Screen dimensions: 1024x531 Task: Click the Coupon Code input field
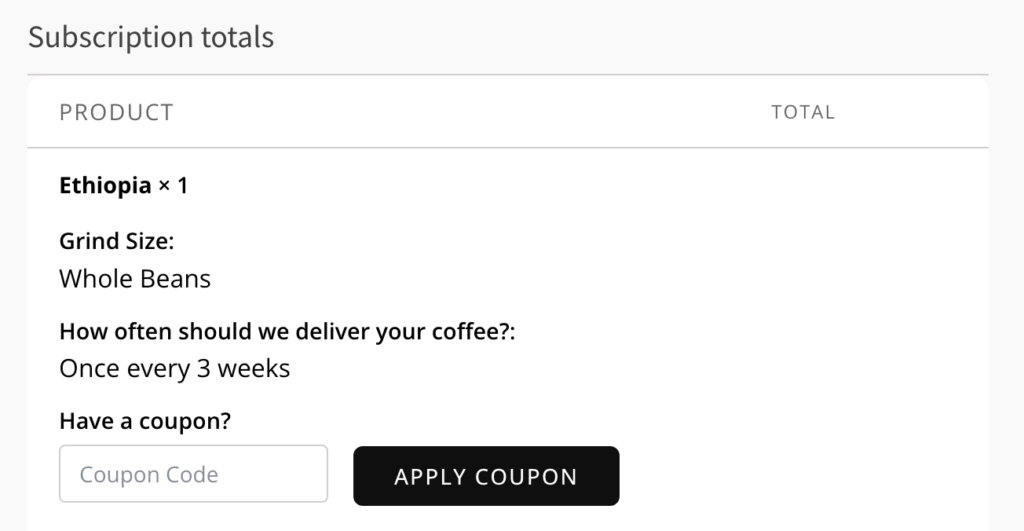(x=193, y=474)
